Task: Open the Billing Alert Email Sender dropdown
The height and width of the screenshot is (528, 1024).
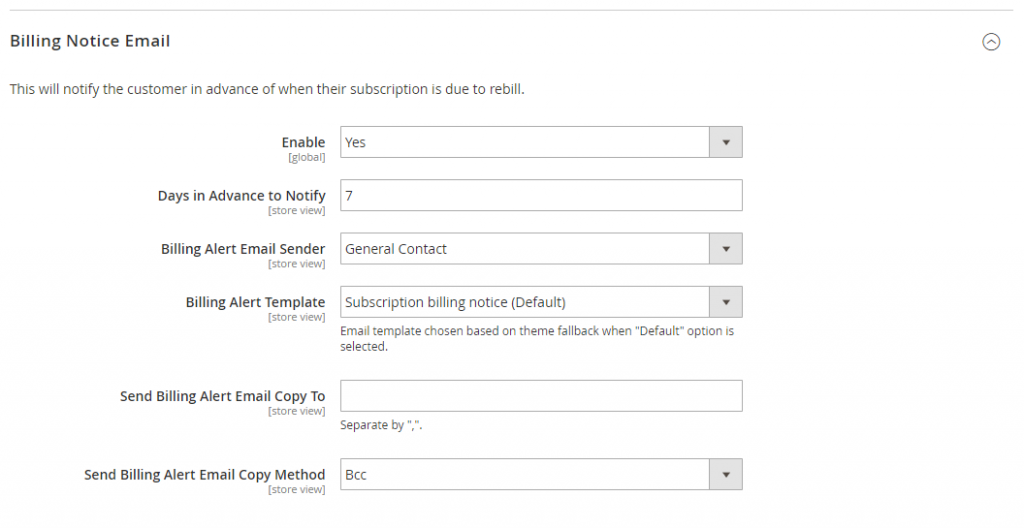Action: point(540,249)
